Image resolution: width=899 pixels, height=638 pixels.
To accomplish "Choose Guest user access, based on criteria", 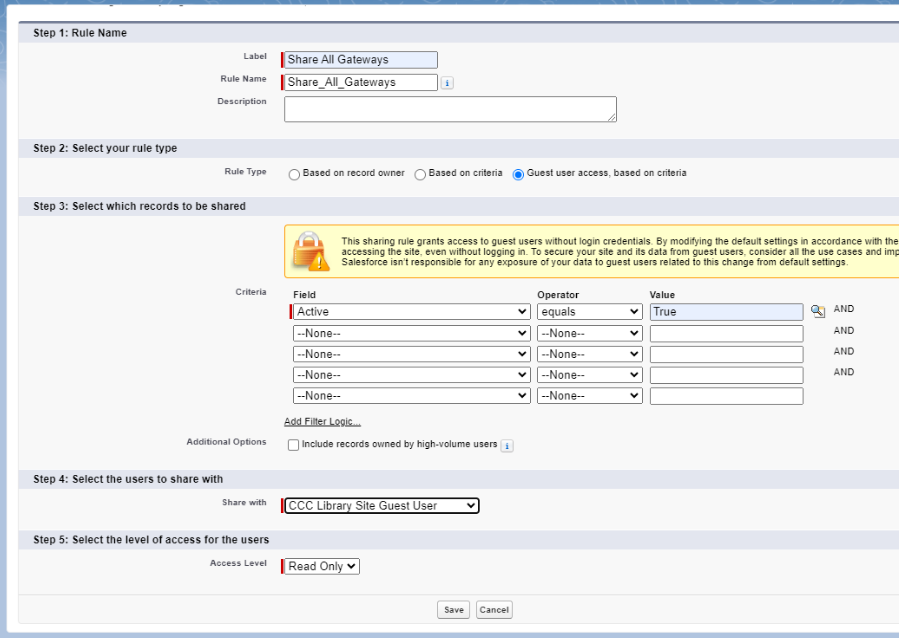I will (518, 174).
